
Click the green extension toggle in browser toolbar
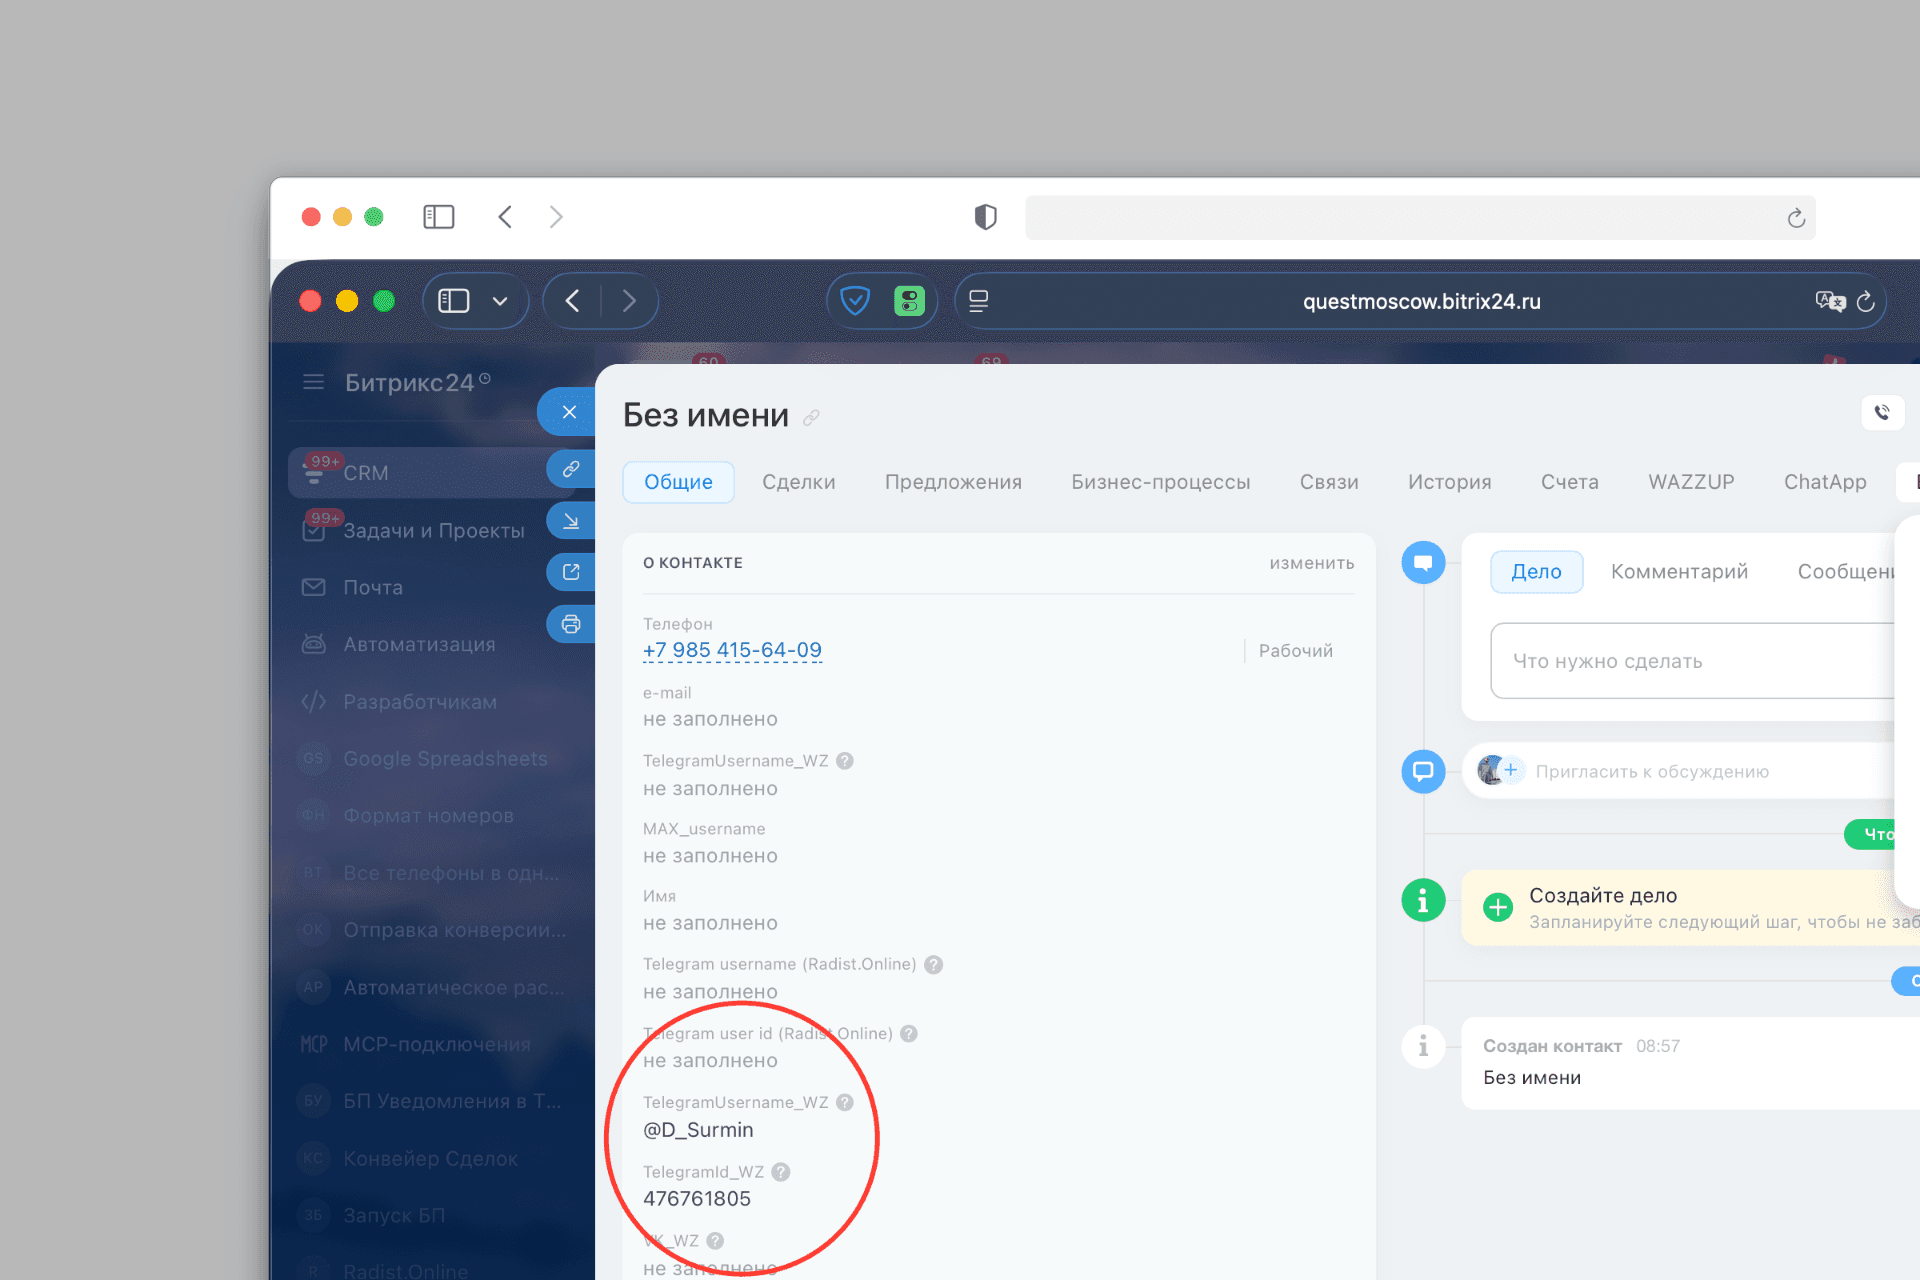tap(908, 300)
